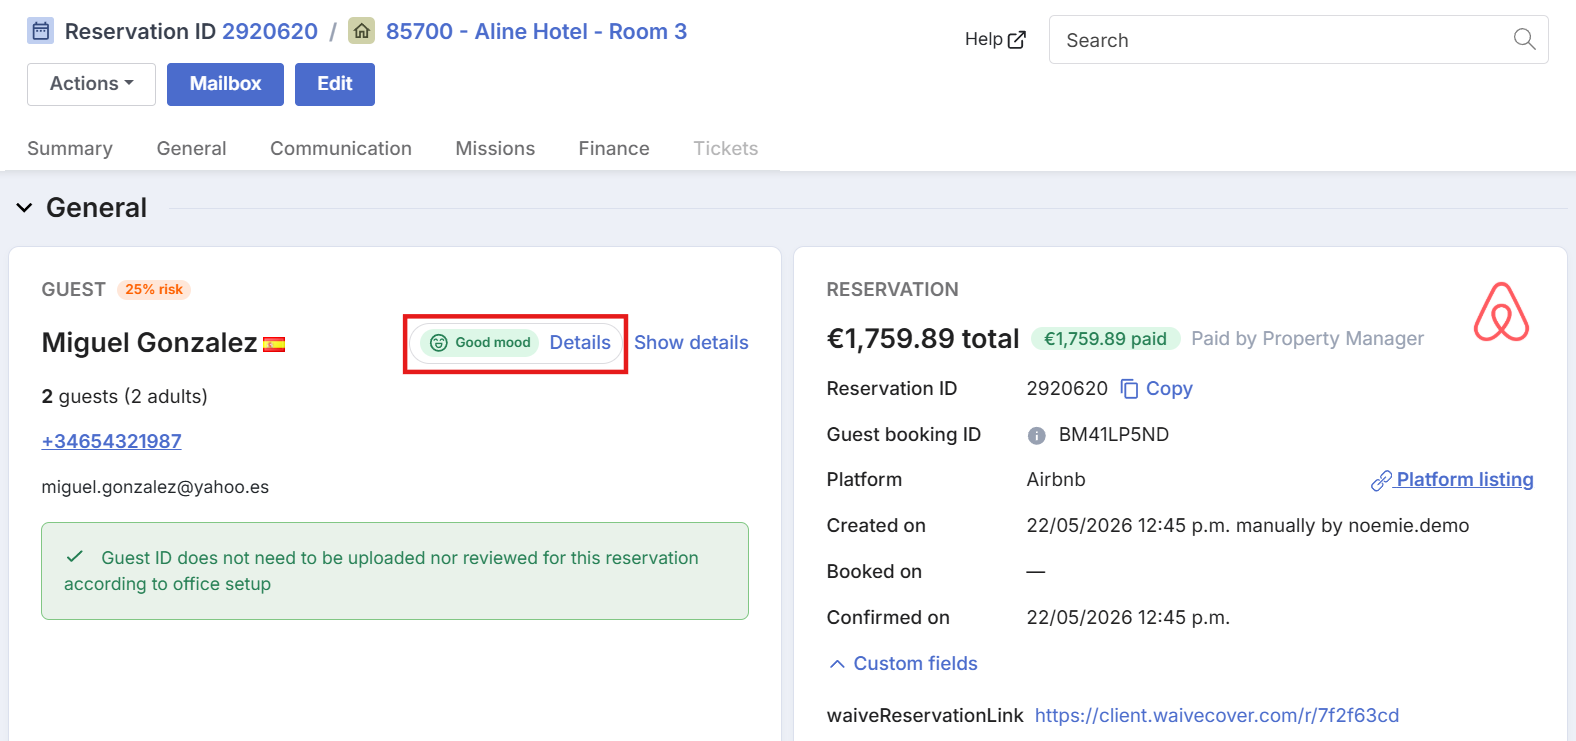The width and height of the screenshot is (1576, 741).
Task: Click the guest email miguel.gonzalez@yahoo.es
Action: click(155, 487)
